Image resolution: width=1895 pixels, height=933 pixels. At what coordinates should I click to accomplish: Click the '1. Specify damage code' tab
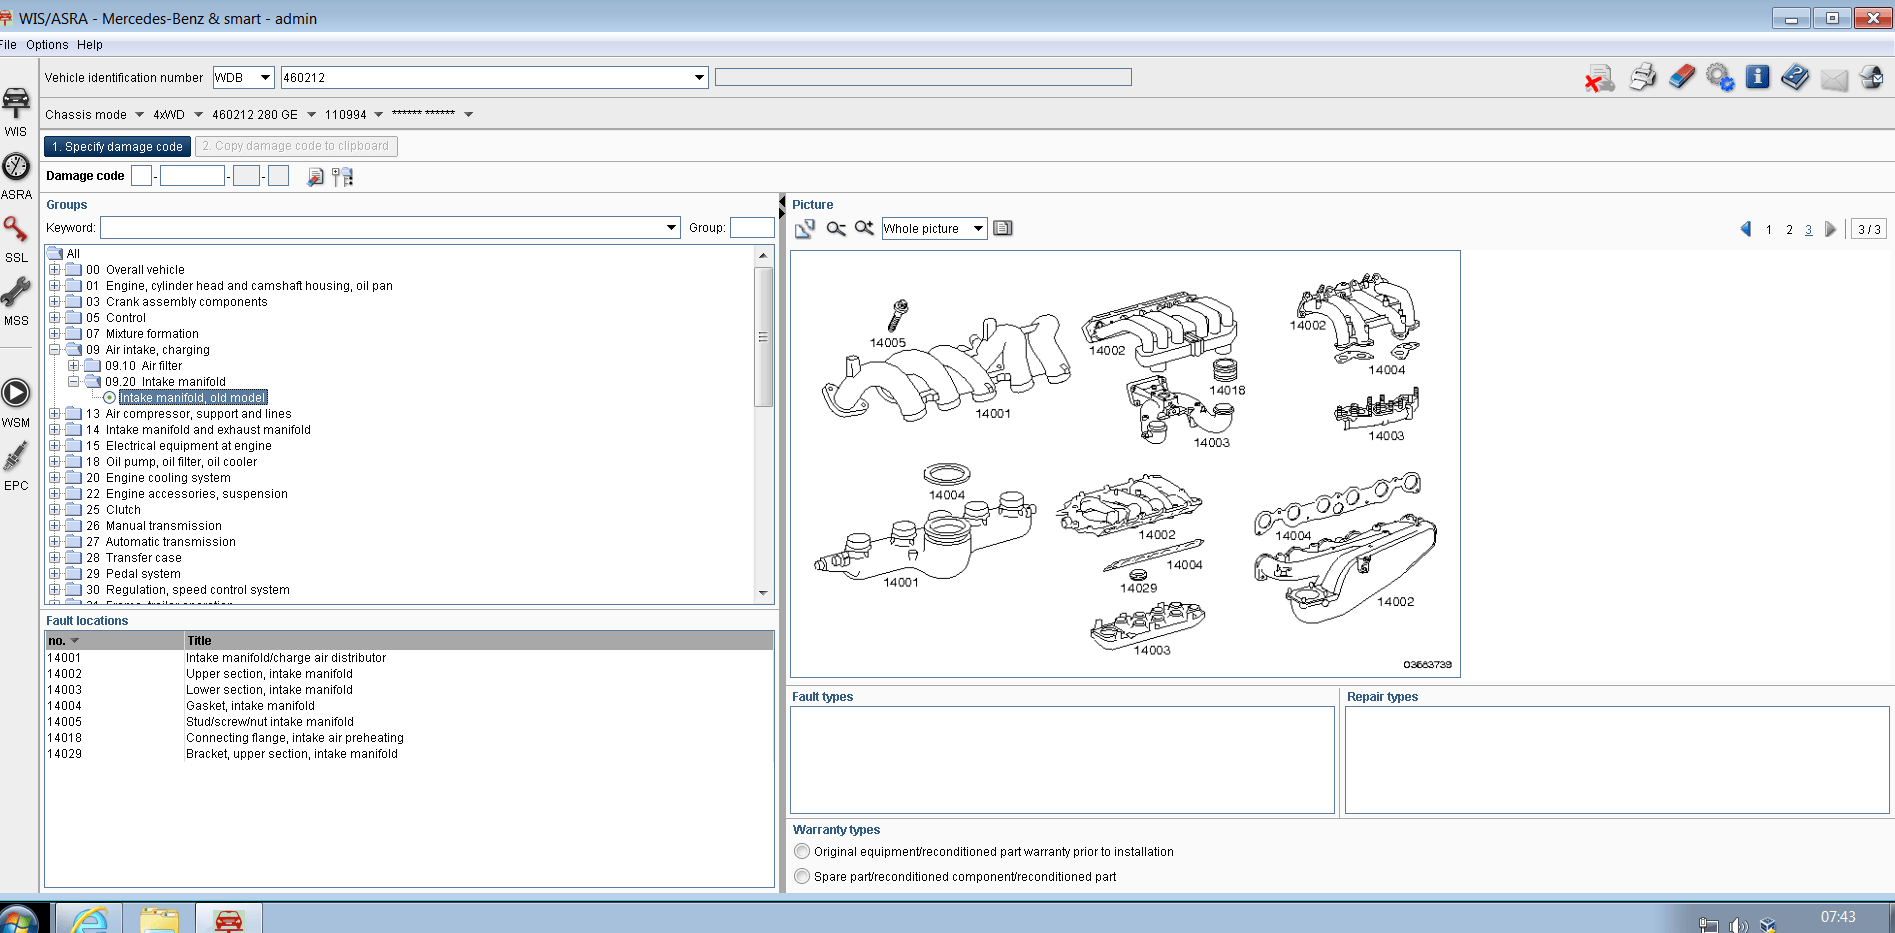[117, 146]
